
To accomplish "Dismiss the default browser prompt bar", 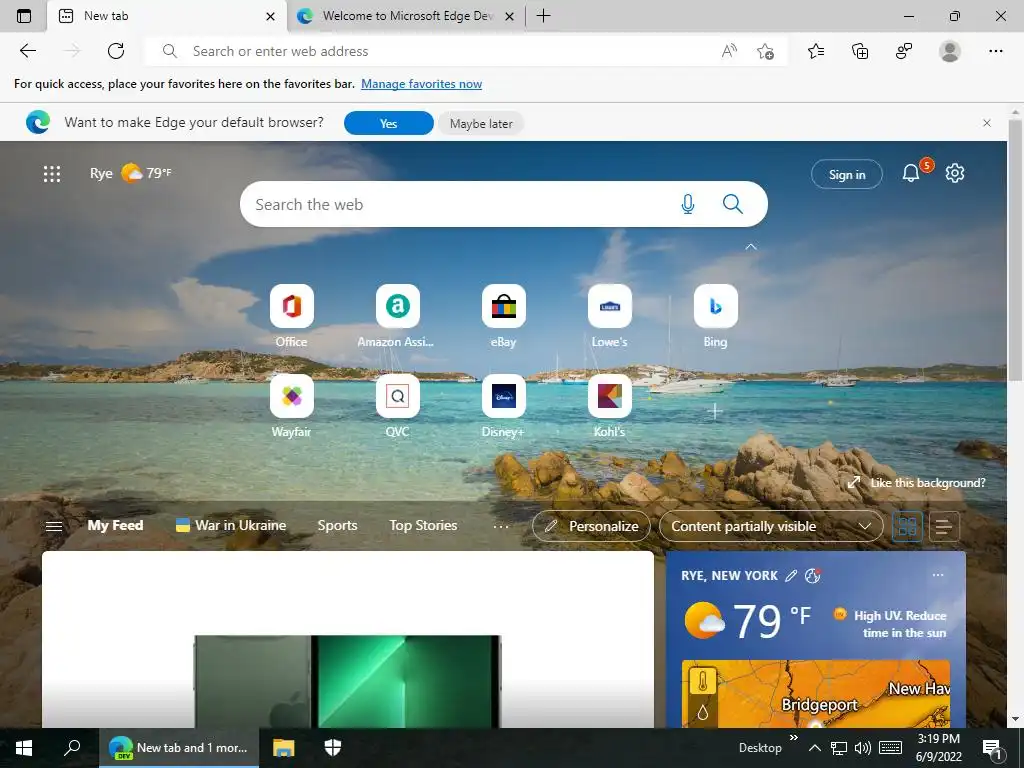I will 987,123.
